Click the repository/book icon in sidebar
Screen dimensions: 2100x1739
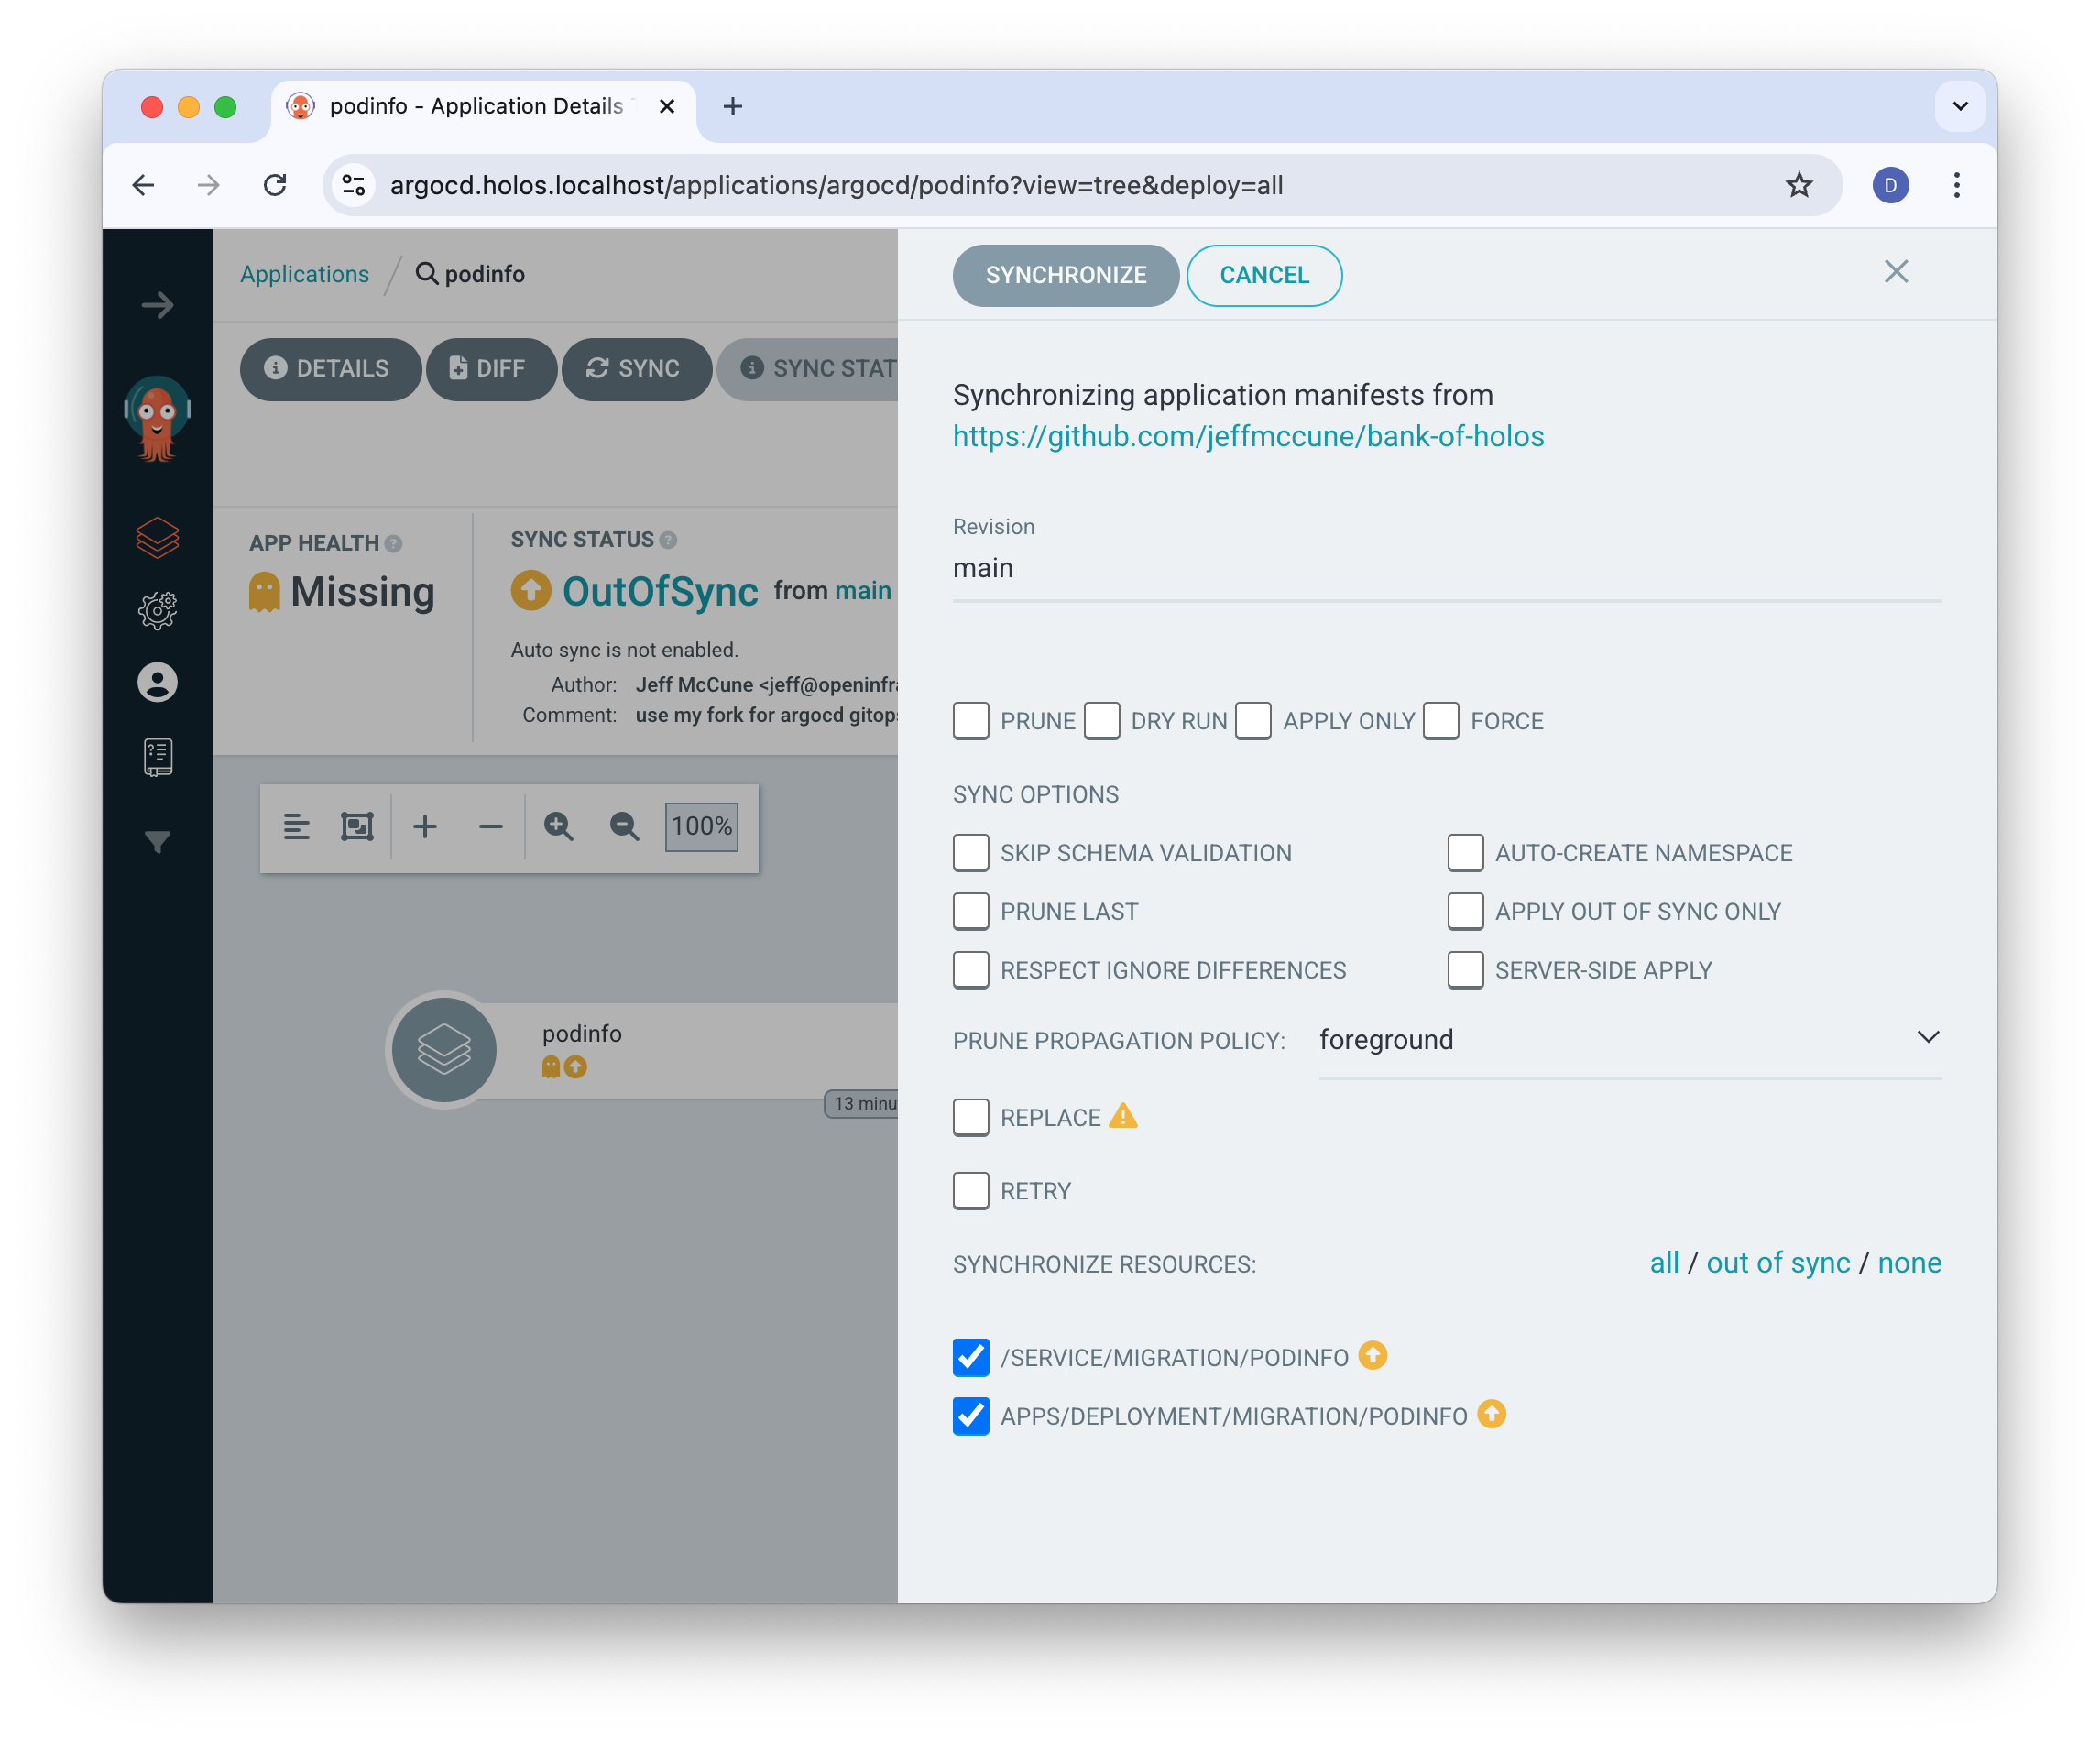(159, 753)
